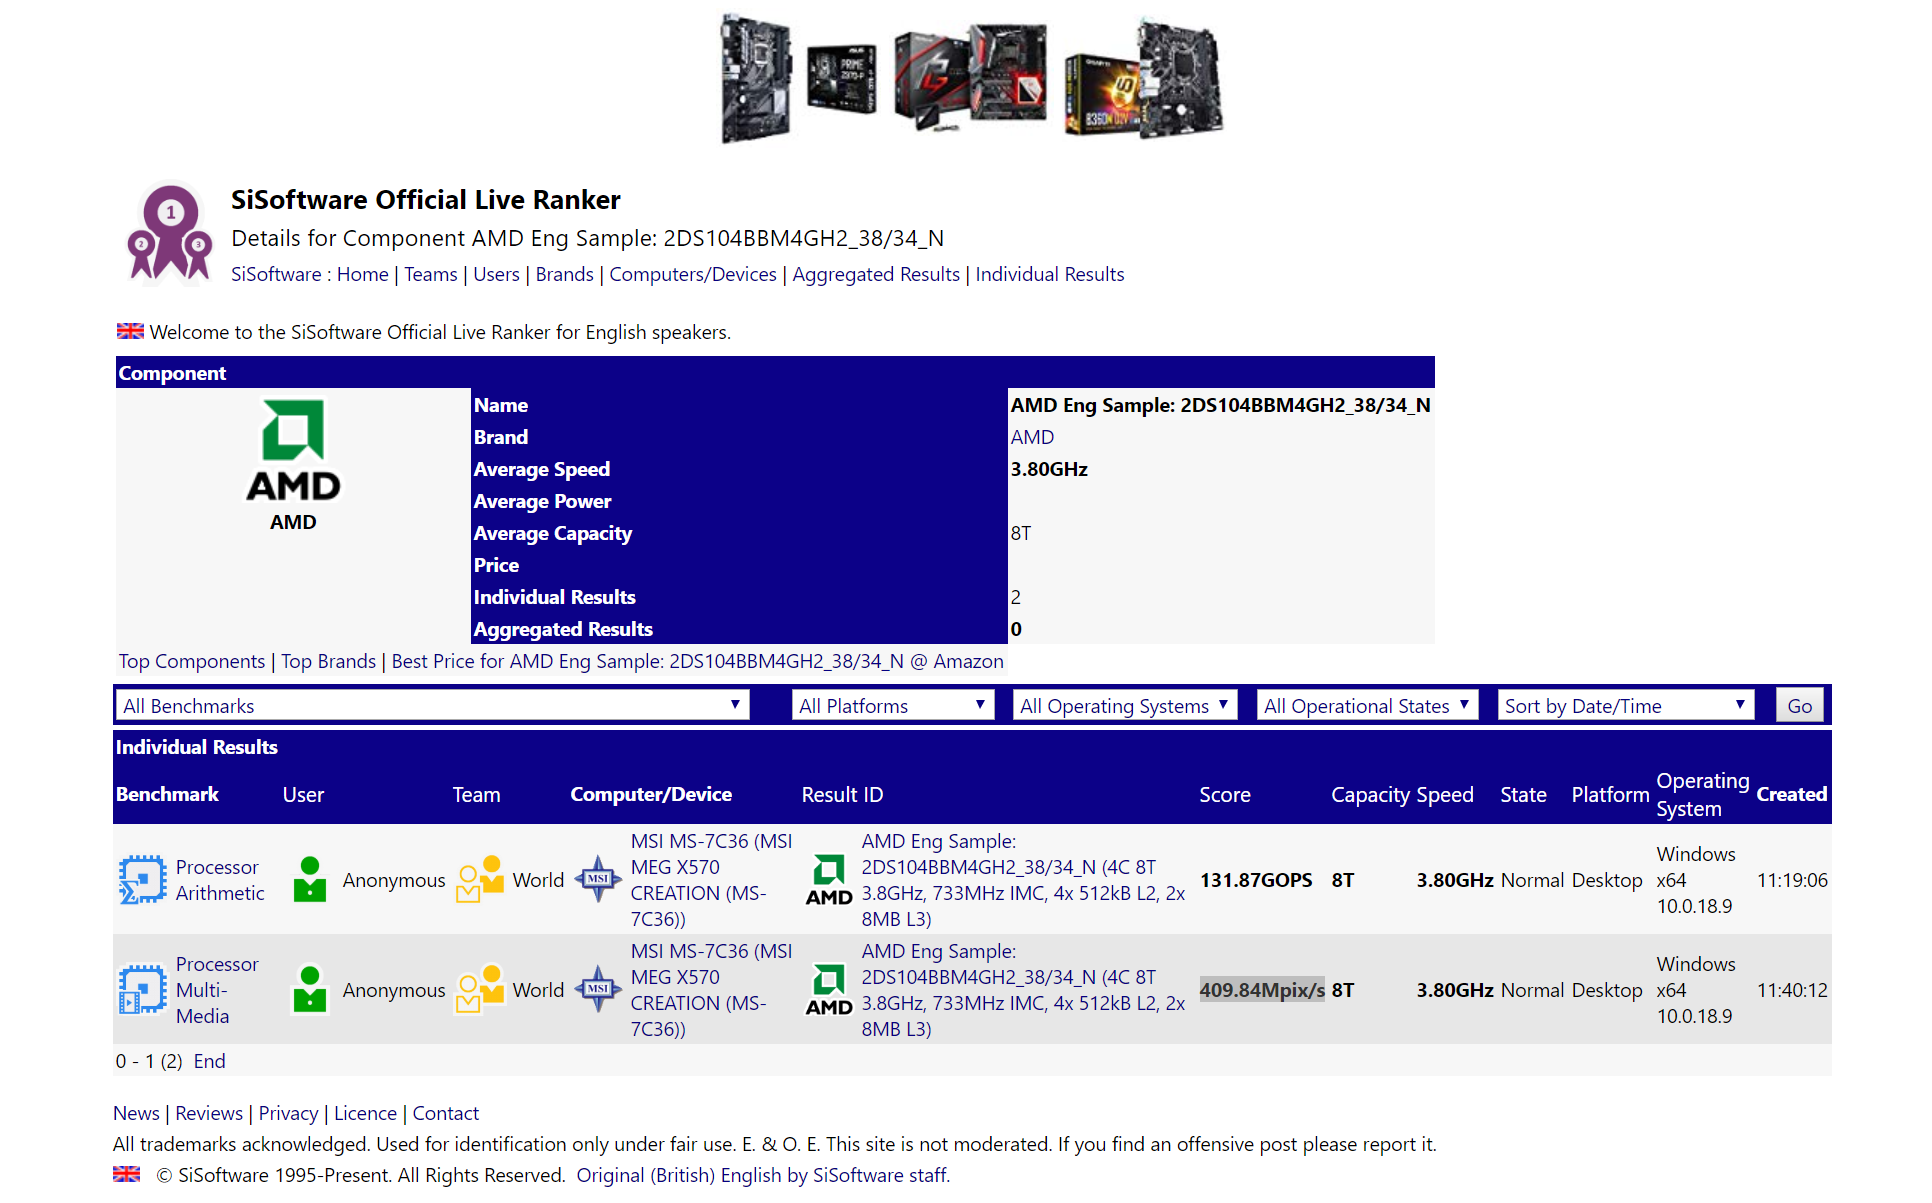Click the Processor Arithmetic benchmark icon
The width and height of the screenshot is (1932, 1203).
point(142,880)
